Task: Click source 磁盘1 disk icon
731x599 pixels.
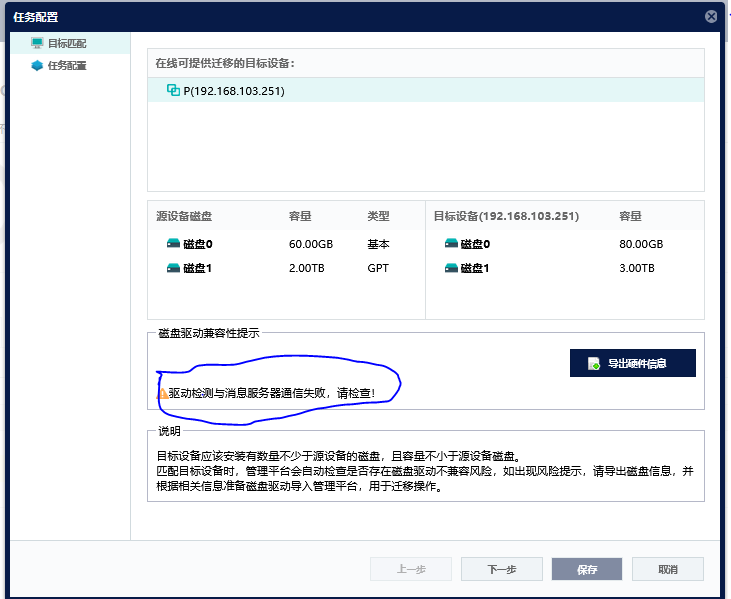Action: 173,268
